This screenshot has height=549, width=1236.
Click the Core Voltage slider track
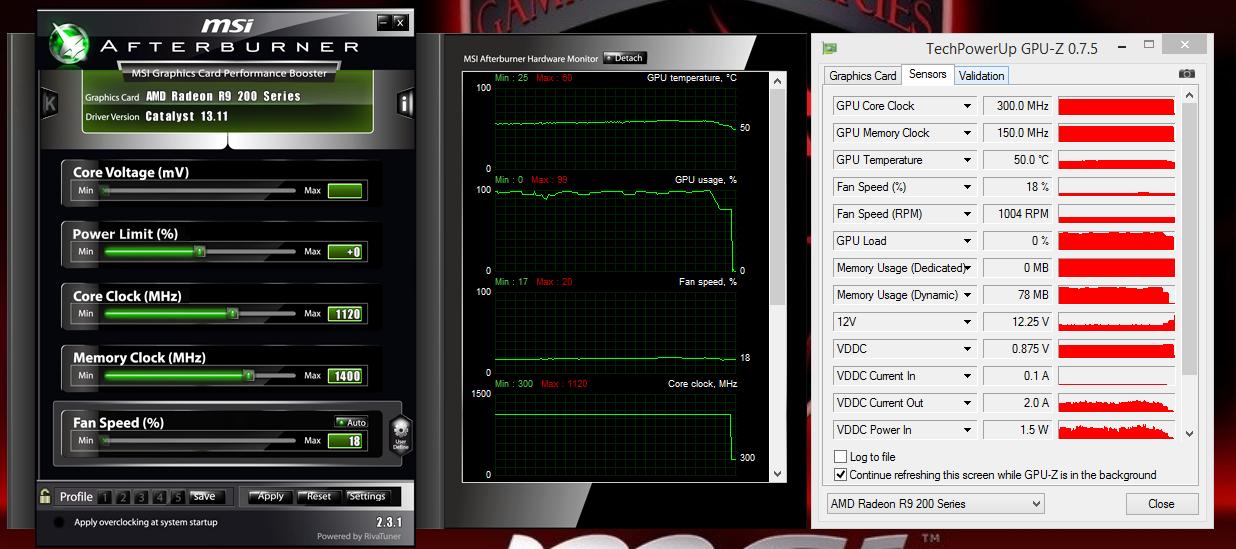(200, 190)
